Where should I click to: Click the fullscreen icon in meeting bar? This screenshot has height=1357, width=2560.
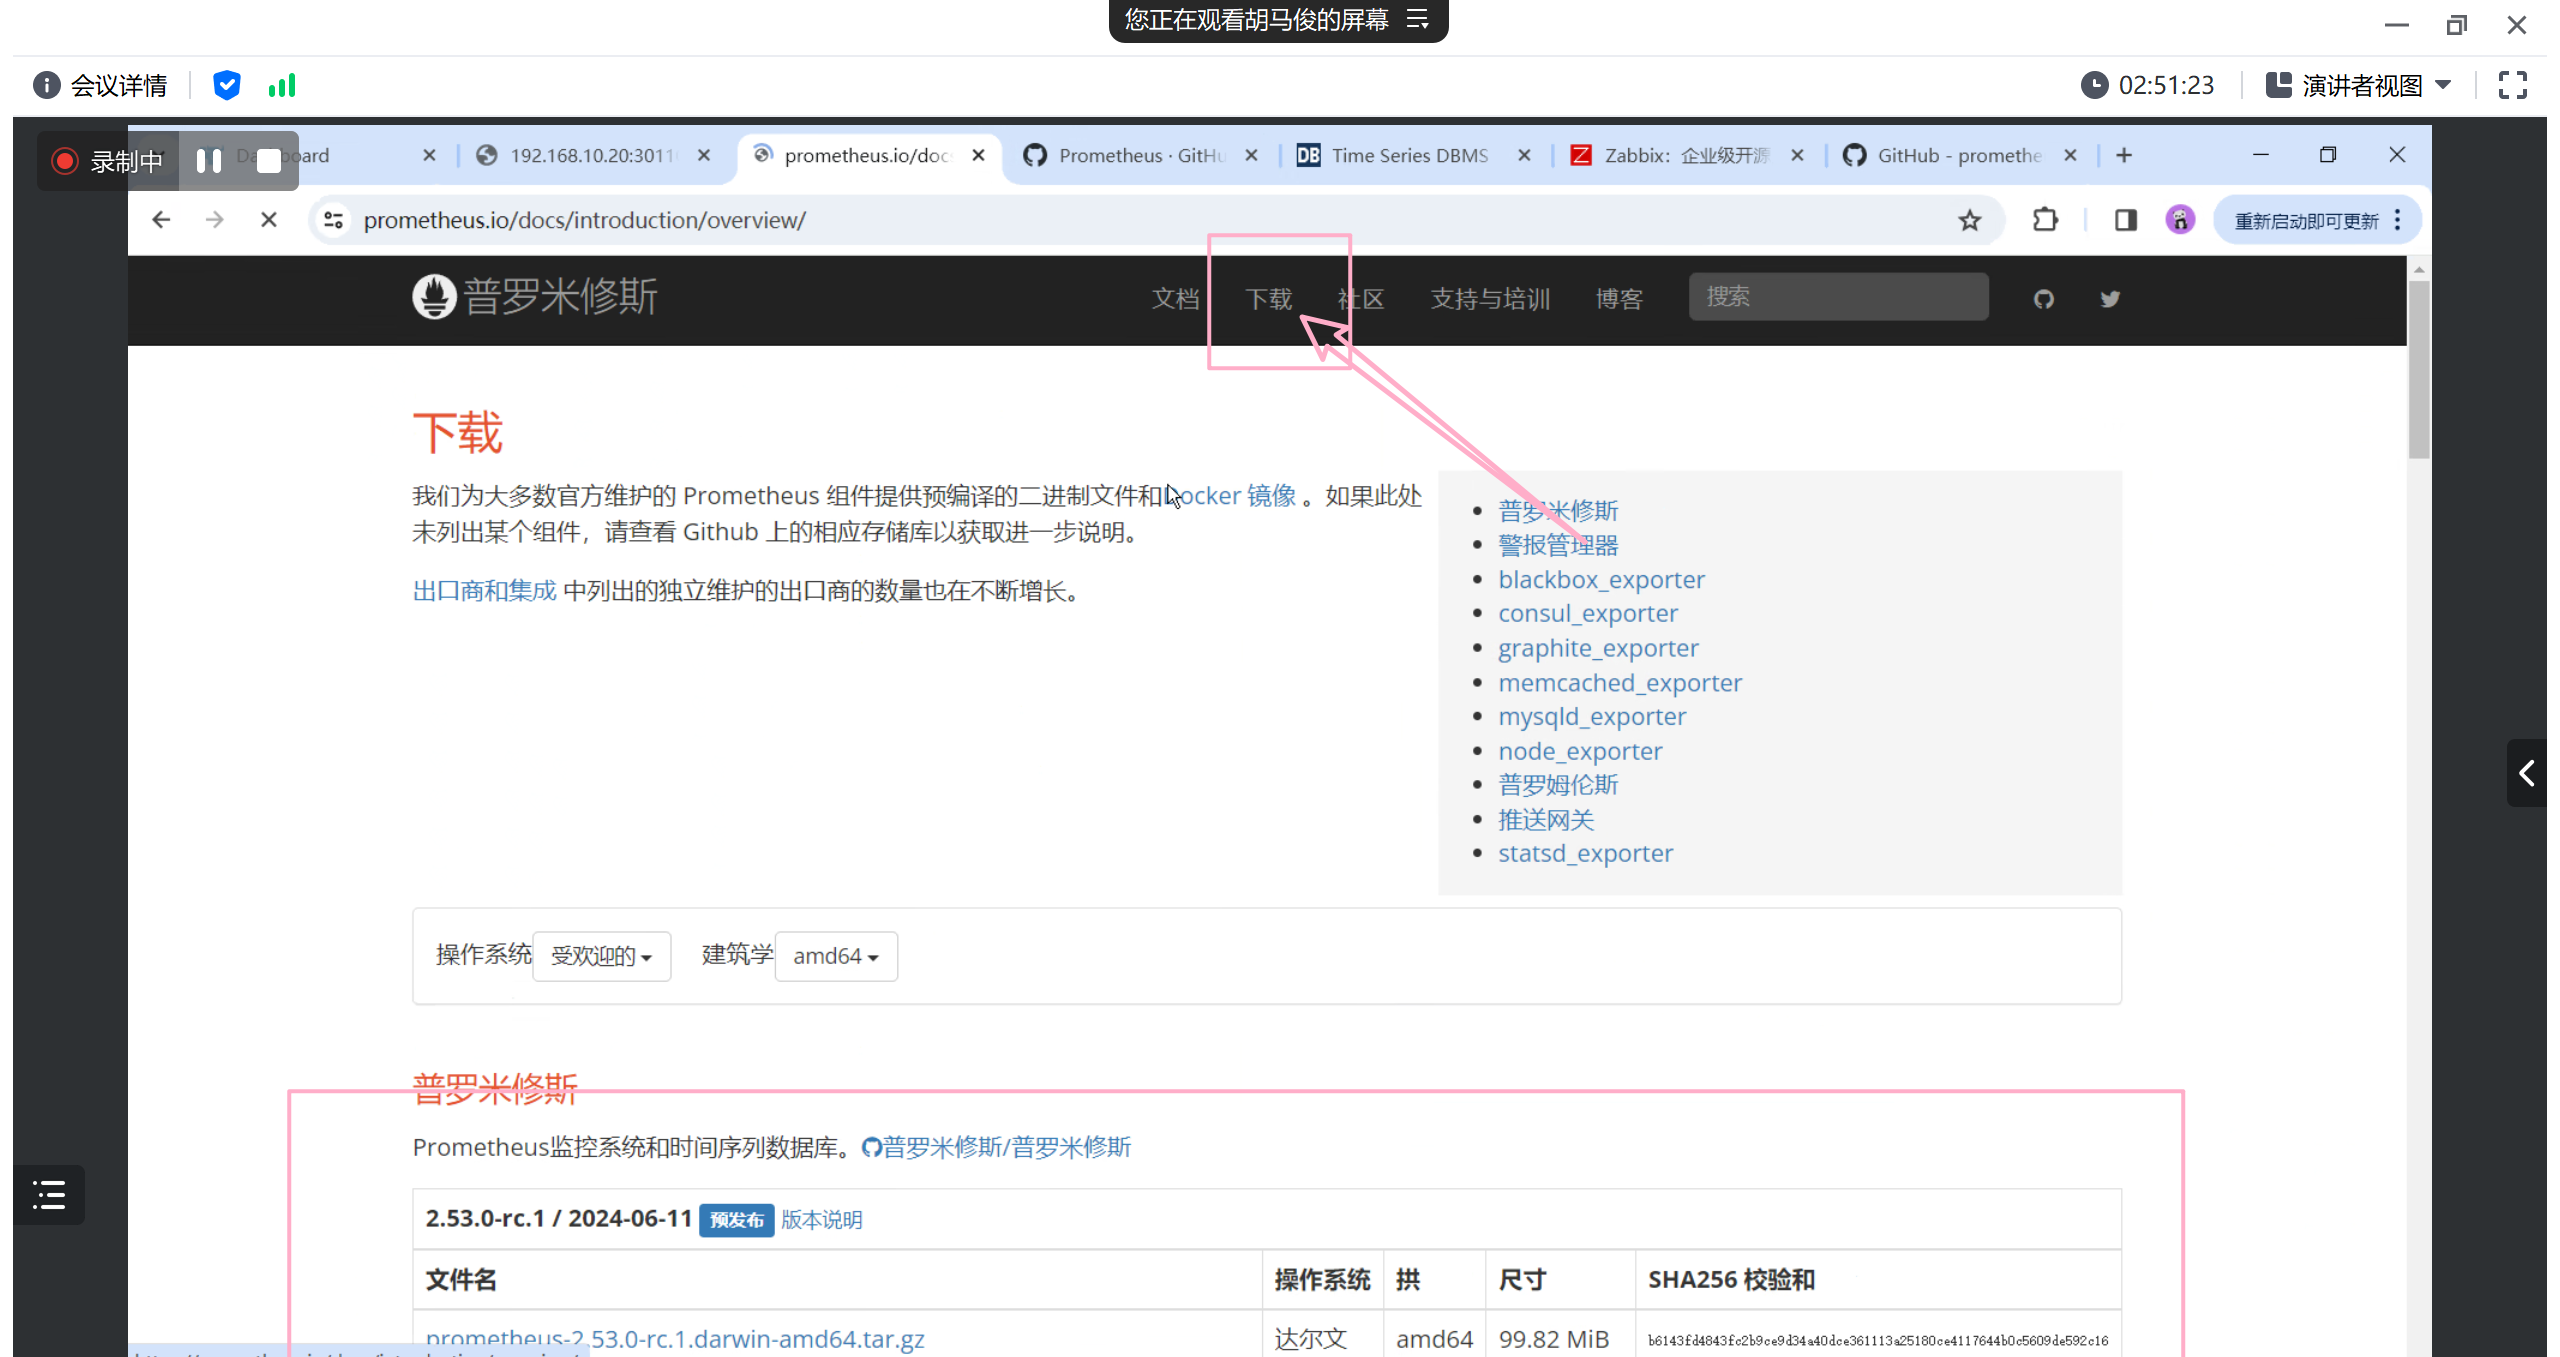[2512, 85]
